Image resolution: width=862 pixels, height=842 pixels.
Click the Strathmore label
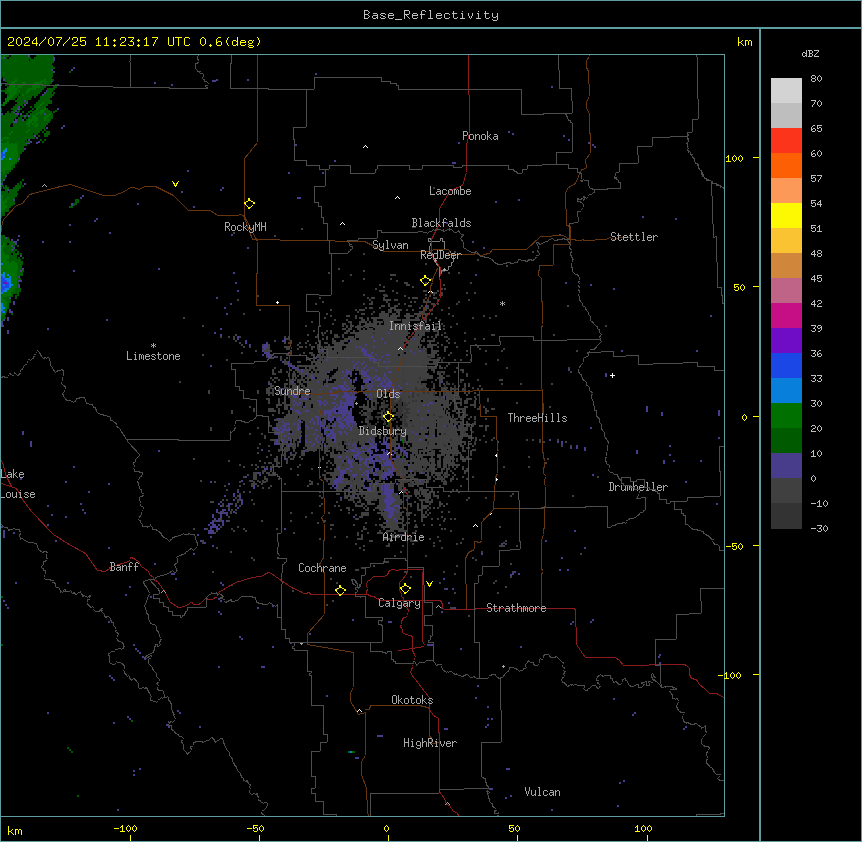pos(516,608)
